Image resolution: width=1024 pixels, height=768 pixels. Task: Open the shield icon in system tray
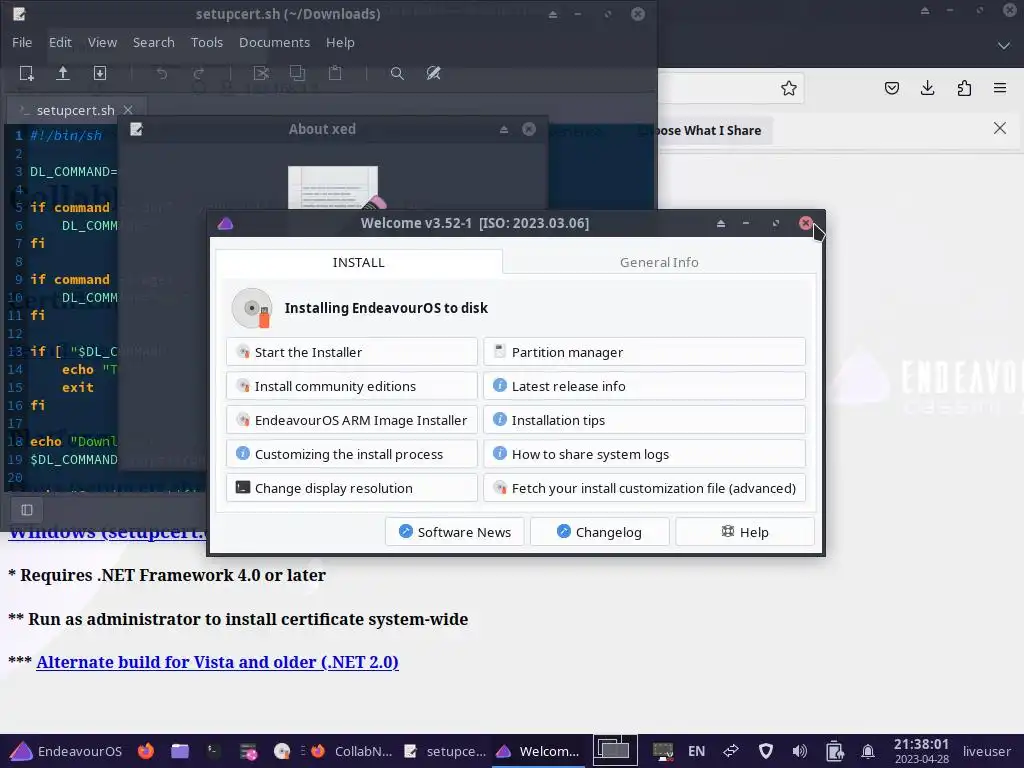point(765,751)
